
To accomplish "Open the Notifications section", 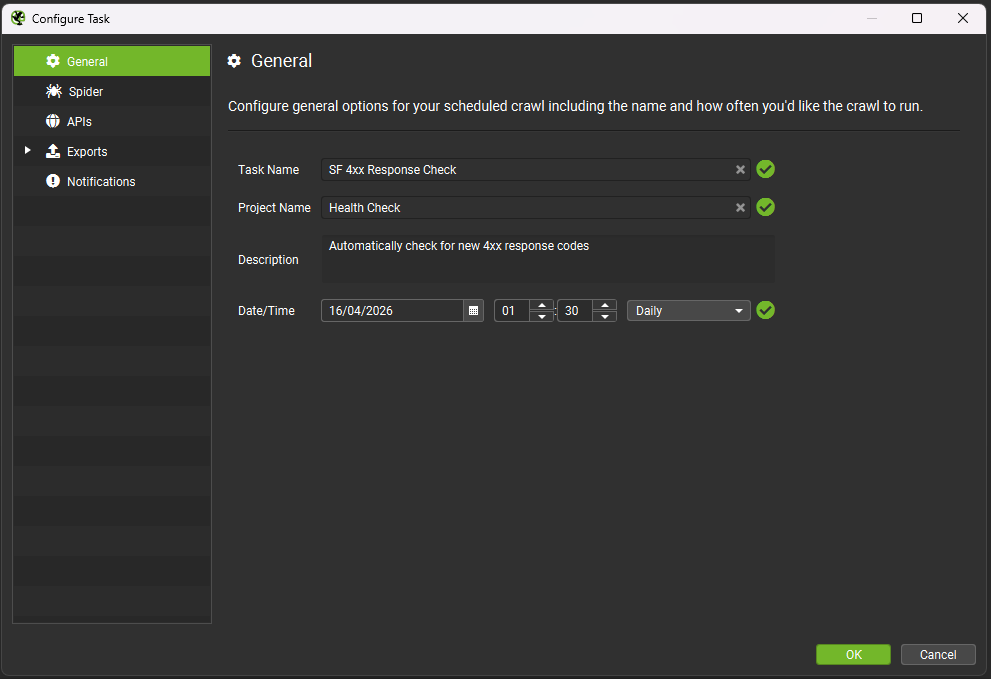I will pos(100,181).
